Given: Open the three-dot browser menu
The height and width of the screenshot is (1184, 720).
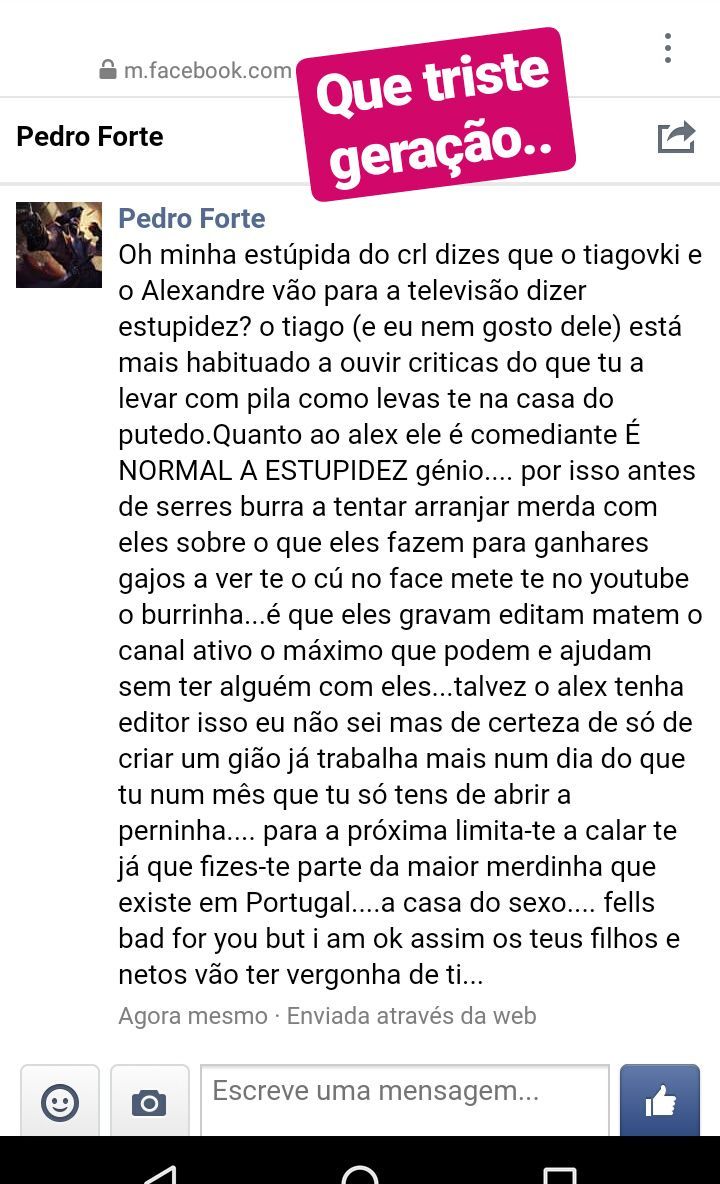Looking at the screenshot, I should click(x=667, y=48).
